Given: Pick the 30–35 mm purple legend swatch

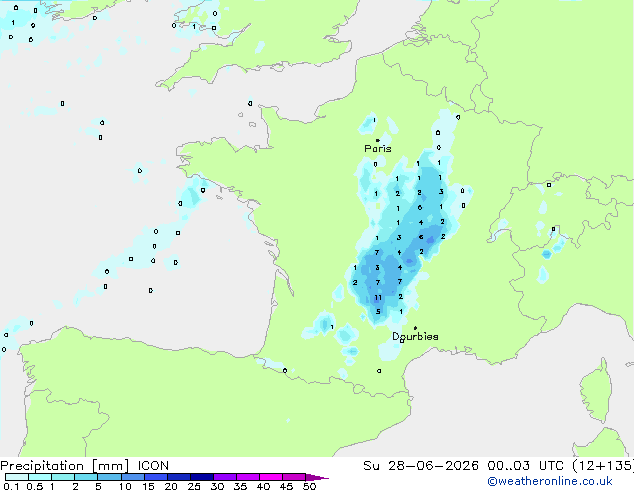Looking at the screenshot, I should tap(225, 477).
